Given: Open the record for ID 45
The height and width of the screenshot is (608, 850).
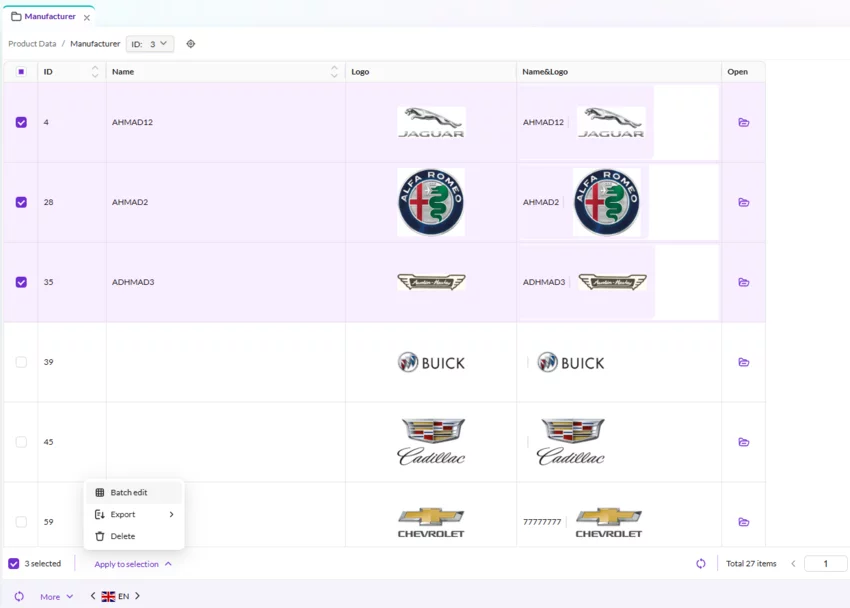Looking at the screenshot, I should pos(744,442).
